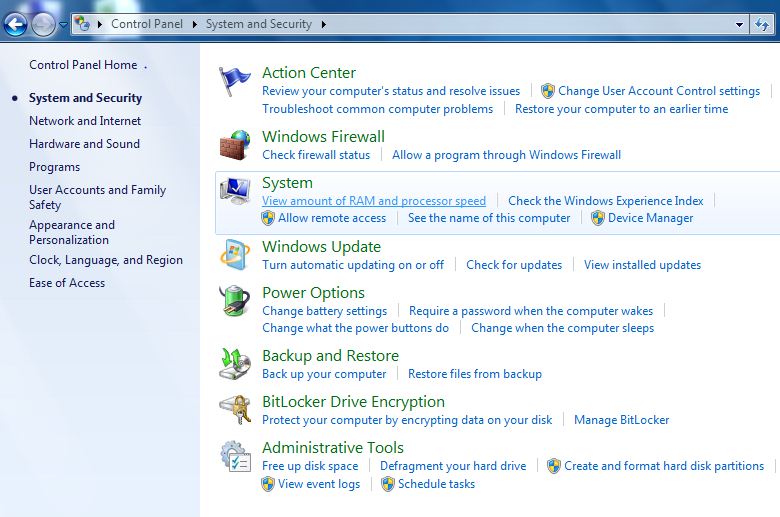This screenshot has height=517, width=780.
Task: Open Ease of Access category
Action: (x=67, y=283)
